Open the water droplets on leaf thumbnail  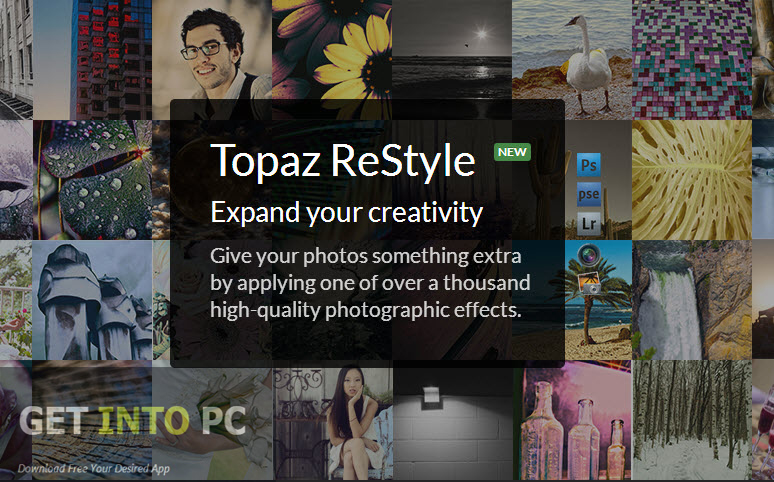coord(92,180)
